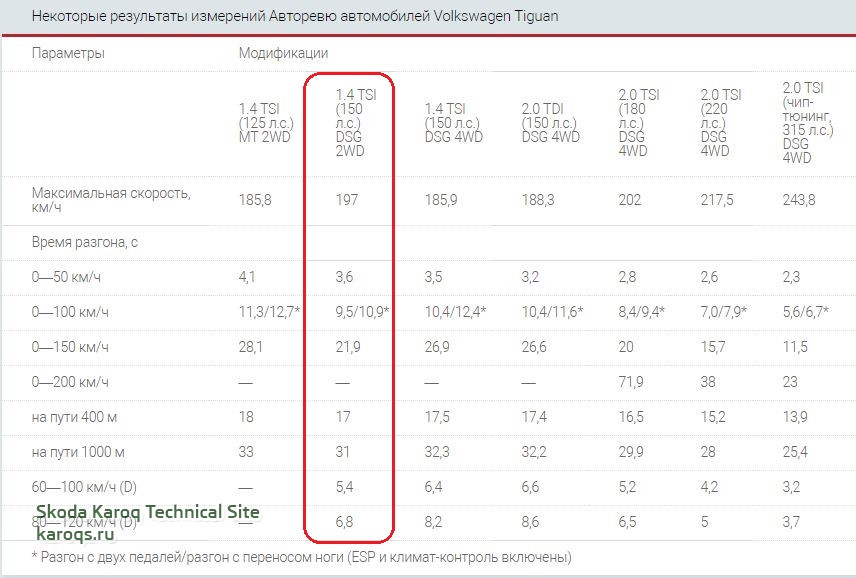Click the '0—100 км/ч' row label
The height and width of the screenshot is (578, 856).
pyautogui.click(x=70, y=312)
